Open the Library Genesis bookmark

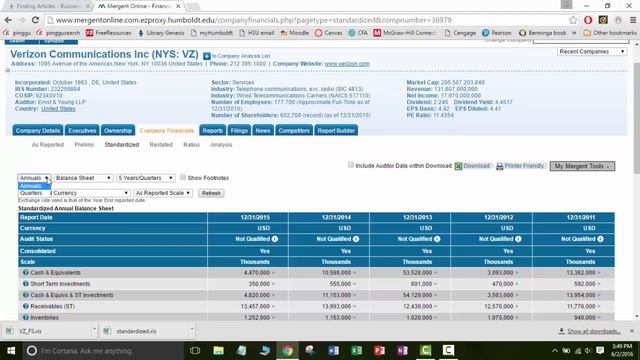click(162, 33)
